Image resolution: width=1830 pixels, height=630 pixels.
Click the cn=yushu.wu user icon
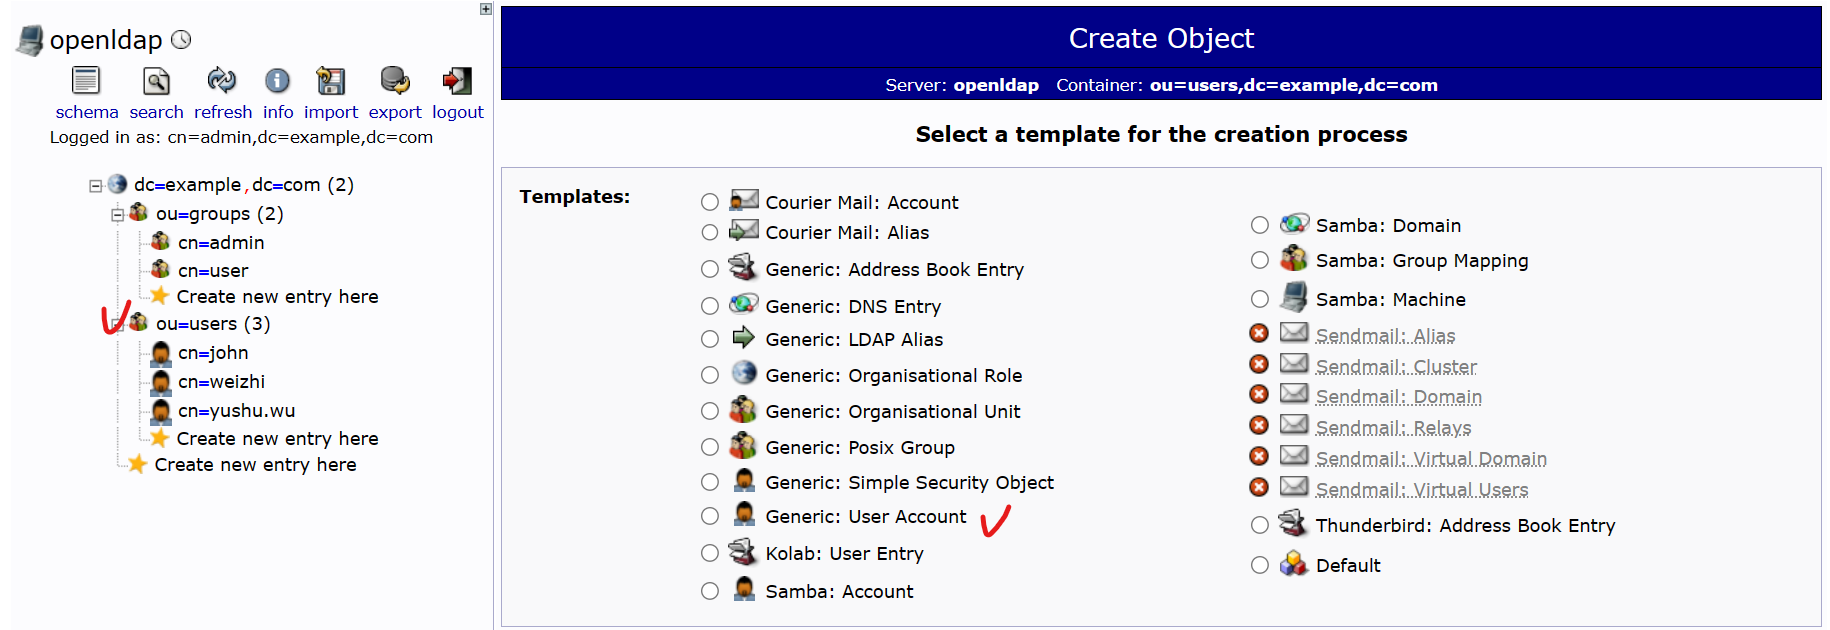click(x=161, y=410)
